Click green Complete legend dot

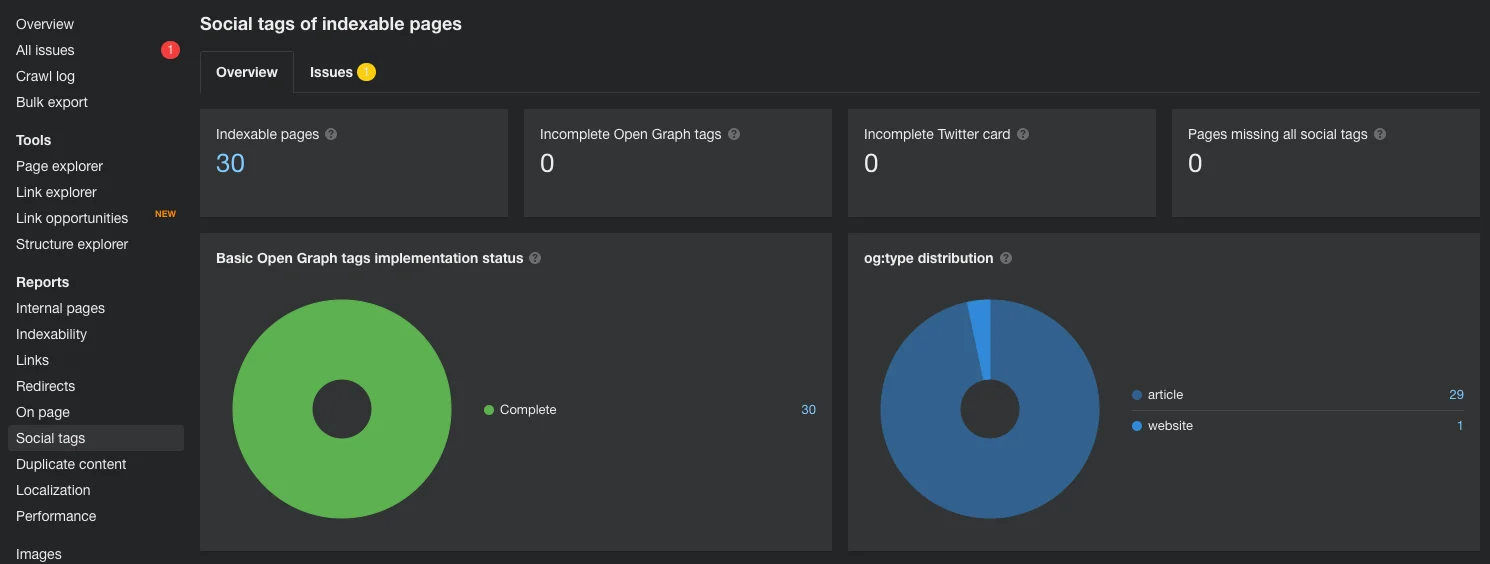489,410
